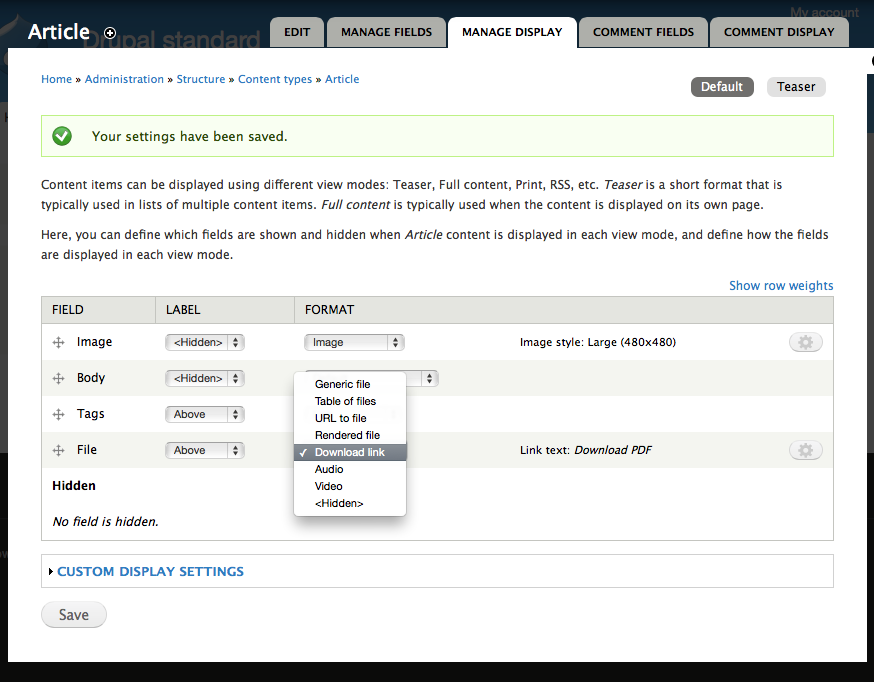
Task: Click the Show row weights link
Action: pos(780,286)
